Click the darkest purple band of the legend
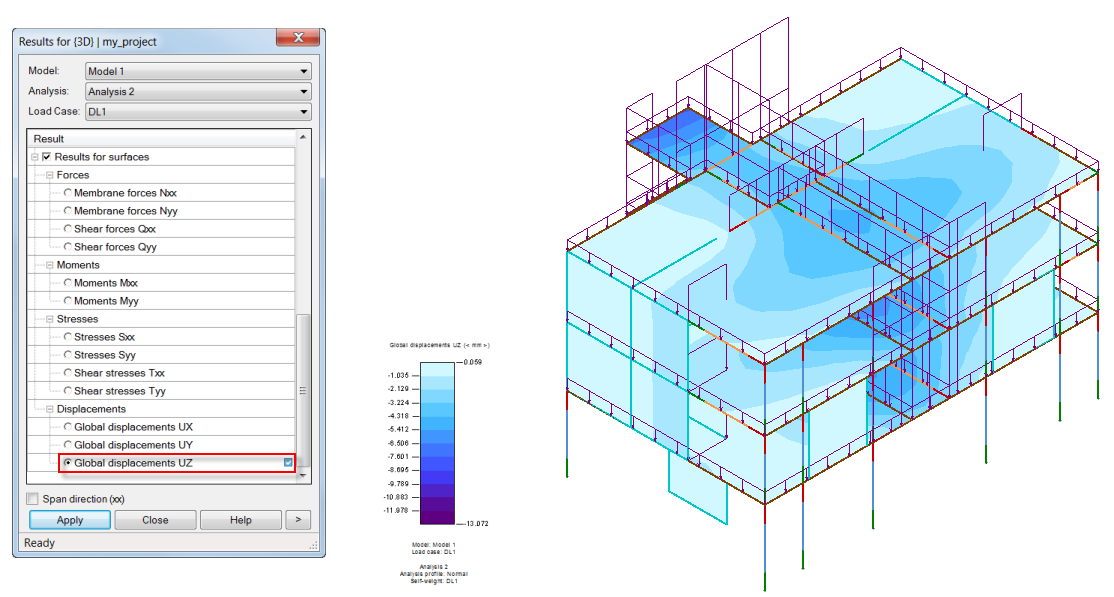 pos(437,517)
